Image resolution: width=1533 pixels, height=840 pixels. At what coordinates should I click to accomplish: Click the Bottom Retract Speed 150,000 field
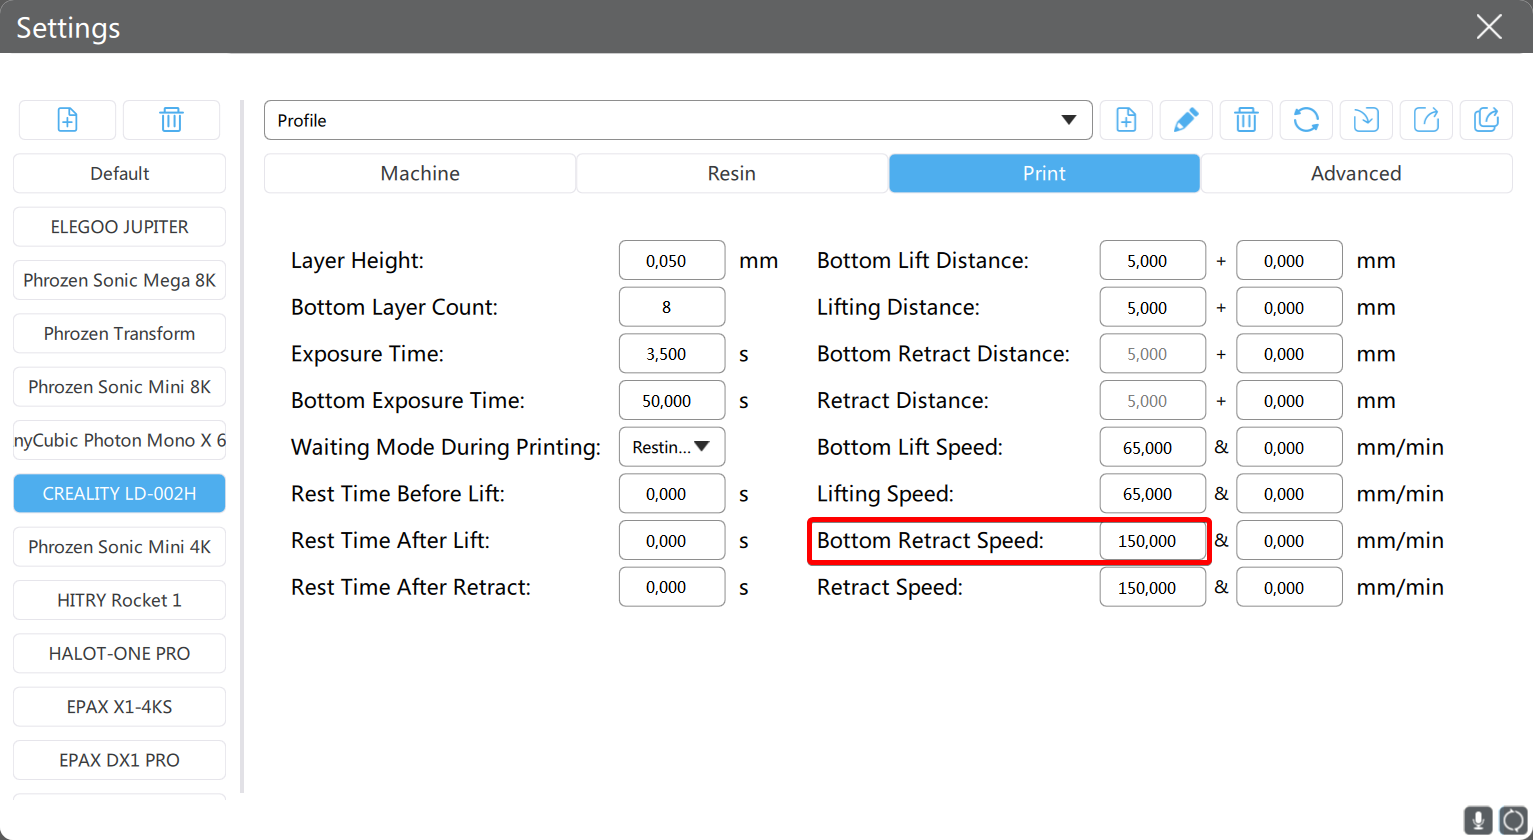(x=1153, y=541)
